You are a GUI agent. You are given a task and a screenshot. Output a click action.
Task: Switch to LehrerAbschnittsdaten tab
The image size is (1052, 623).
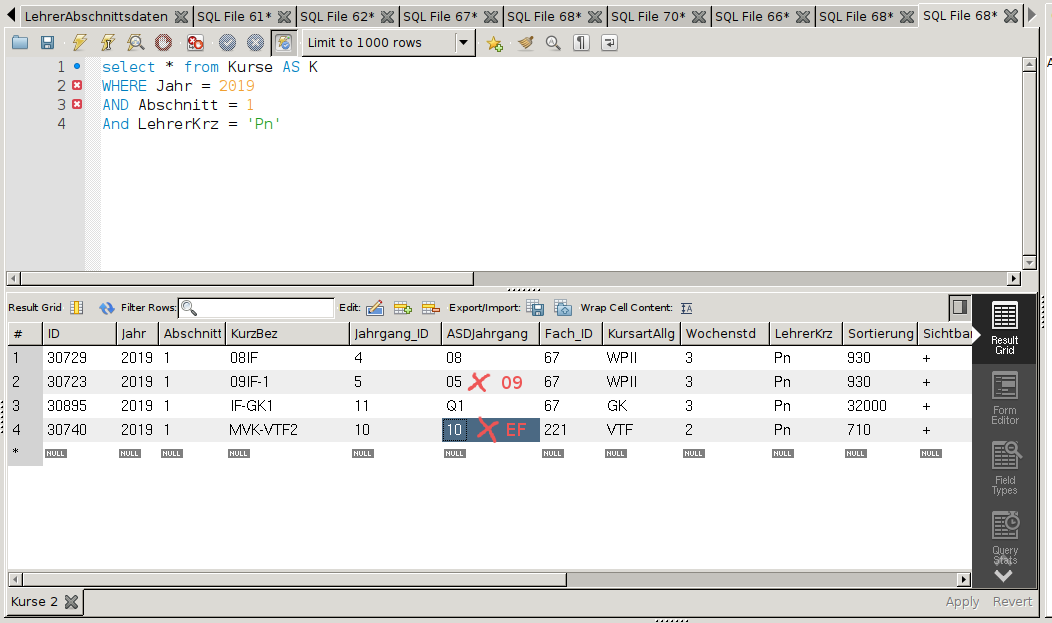click(x=96, y=16)
